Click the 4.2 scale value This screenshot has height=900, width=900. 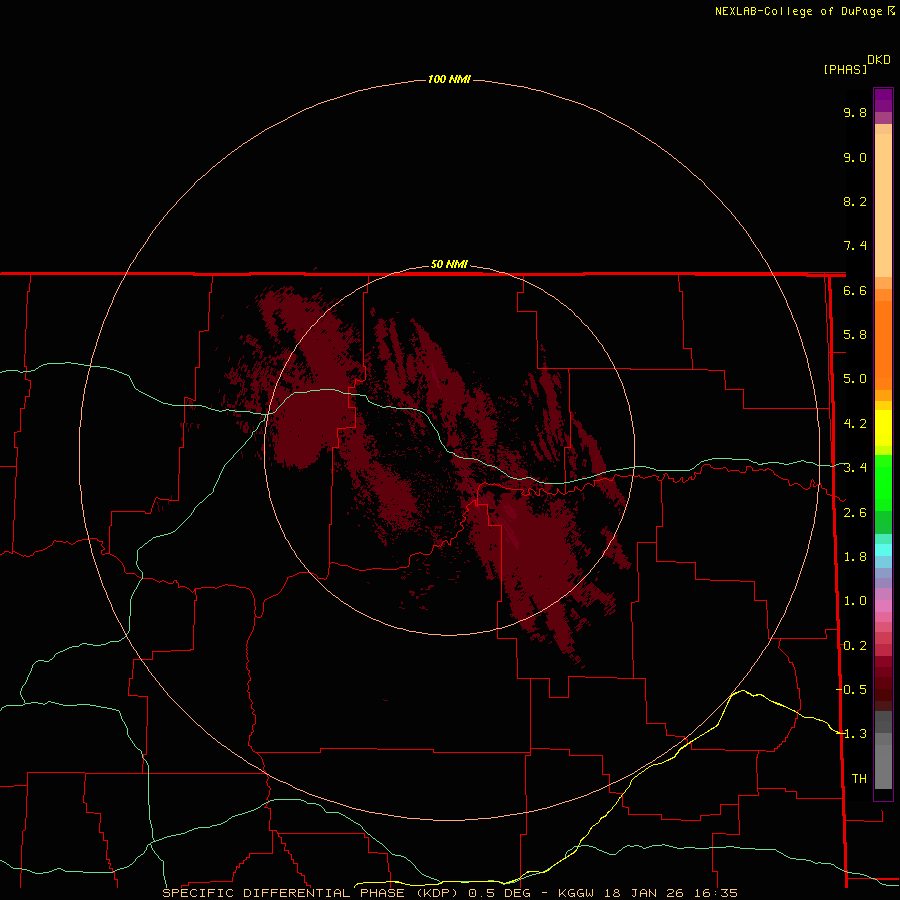point(855,424)
